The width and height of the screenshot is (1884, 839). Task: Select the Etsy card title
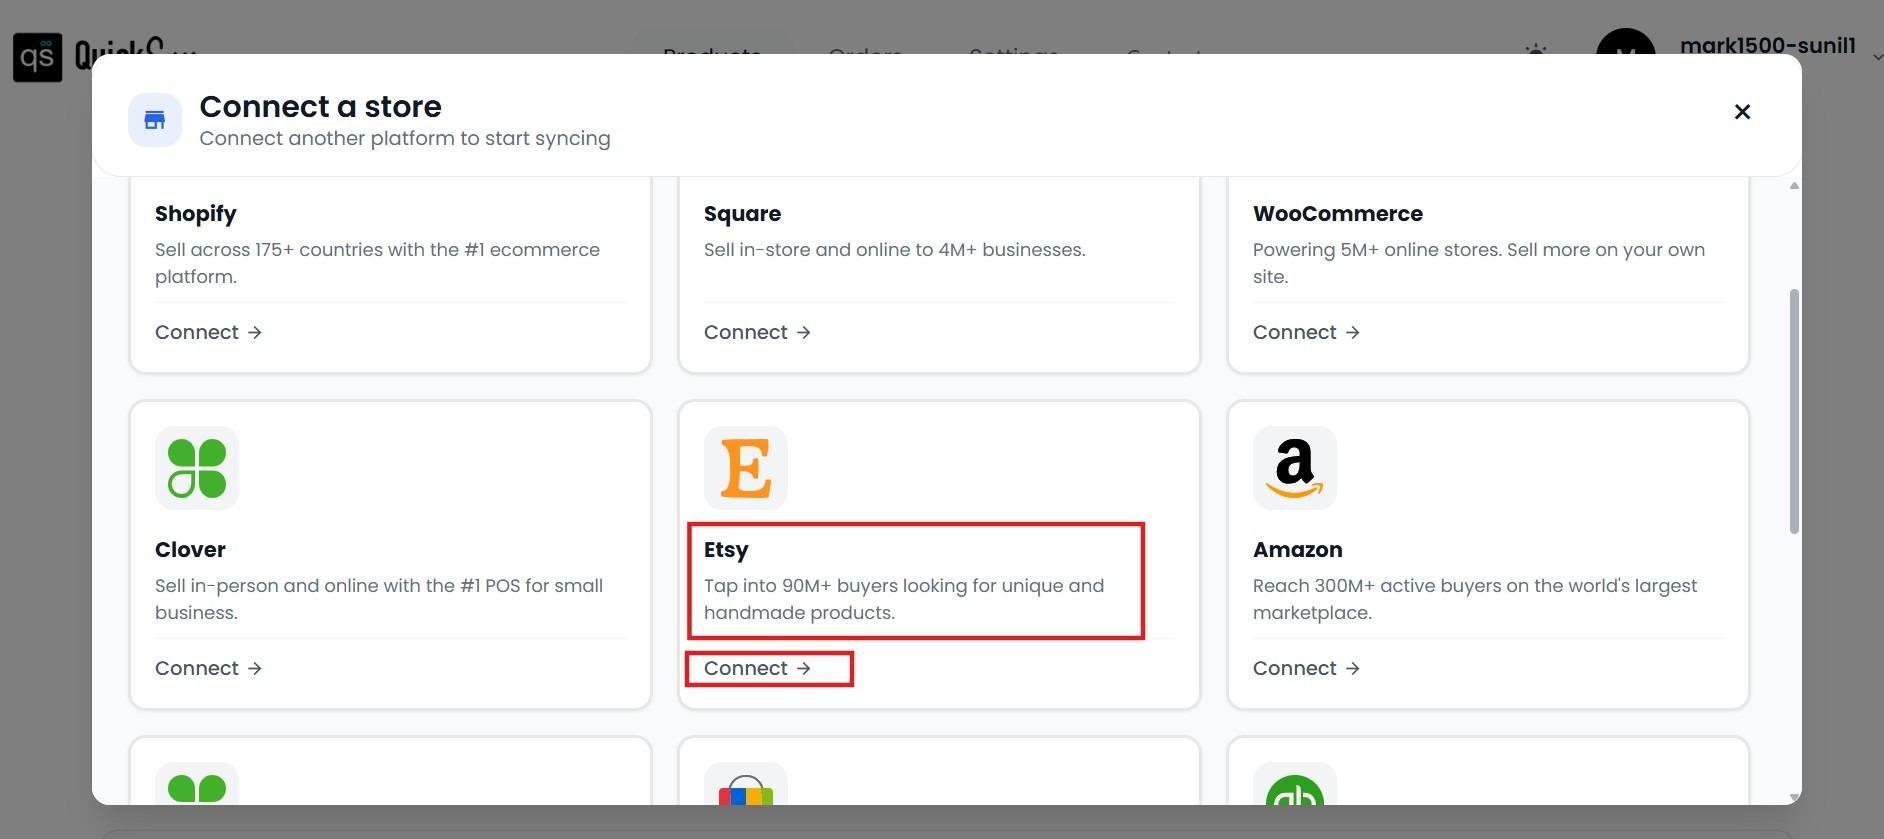point(726,550)
